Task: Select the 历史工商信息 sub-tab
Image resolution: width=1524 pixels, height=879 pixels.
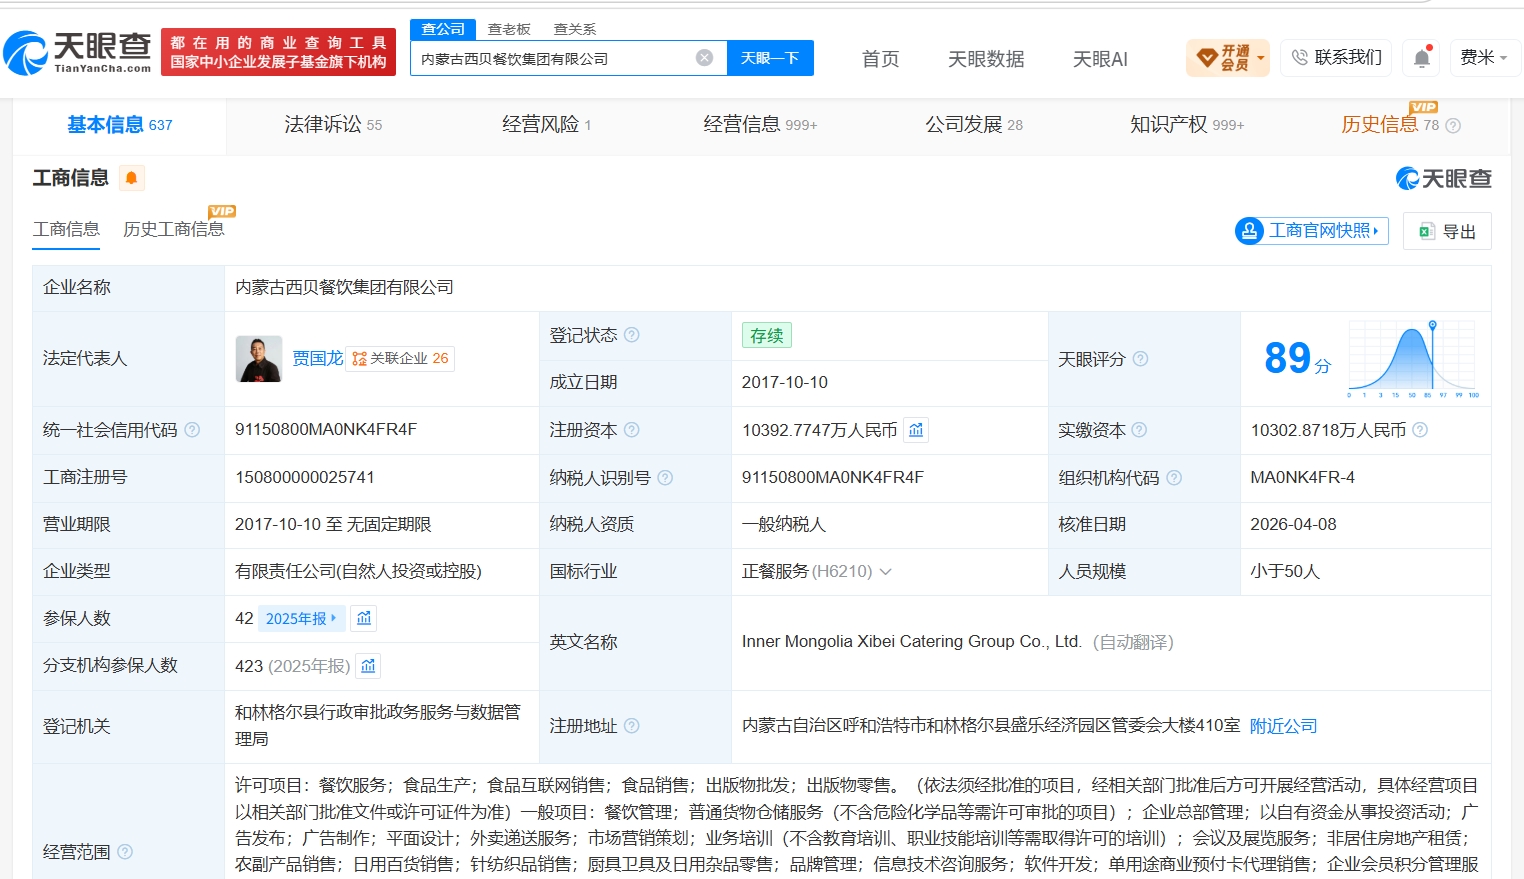Action: [174, 229]
